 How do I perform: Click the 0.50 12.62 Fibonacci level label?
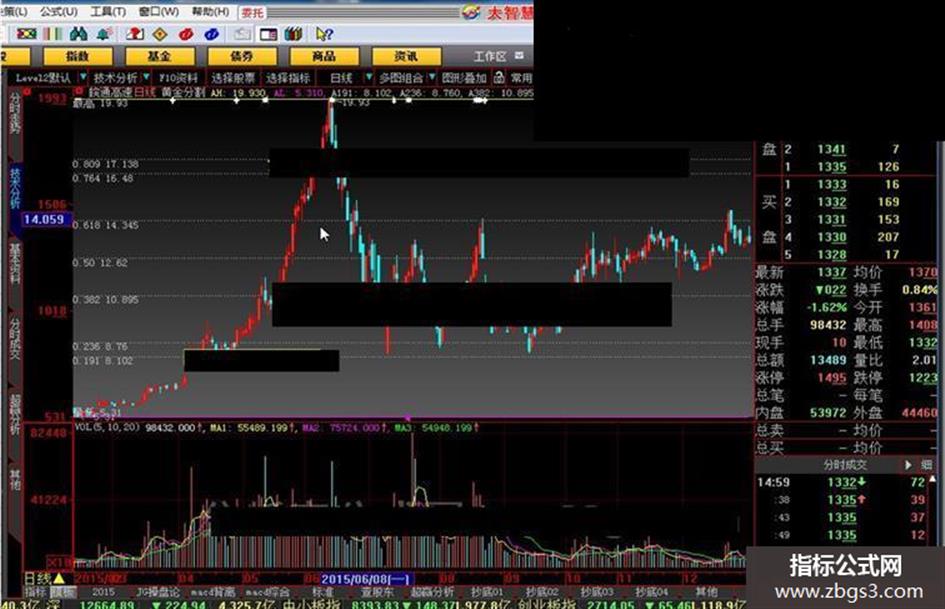pyautogui.click(x=100, y=262)
